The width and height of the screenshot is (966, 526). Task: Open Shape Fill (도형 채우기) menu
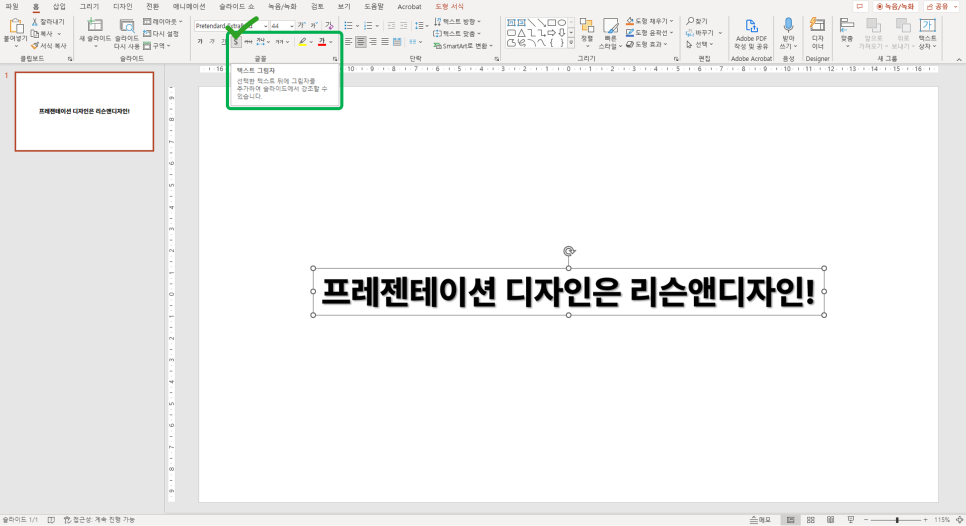649,22
